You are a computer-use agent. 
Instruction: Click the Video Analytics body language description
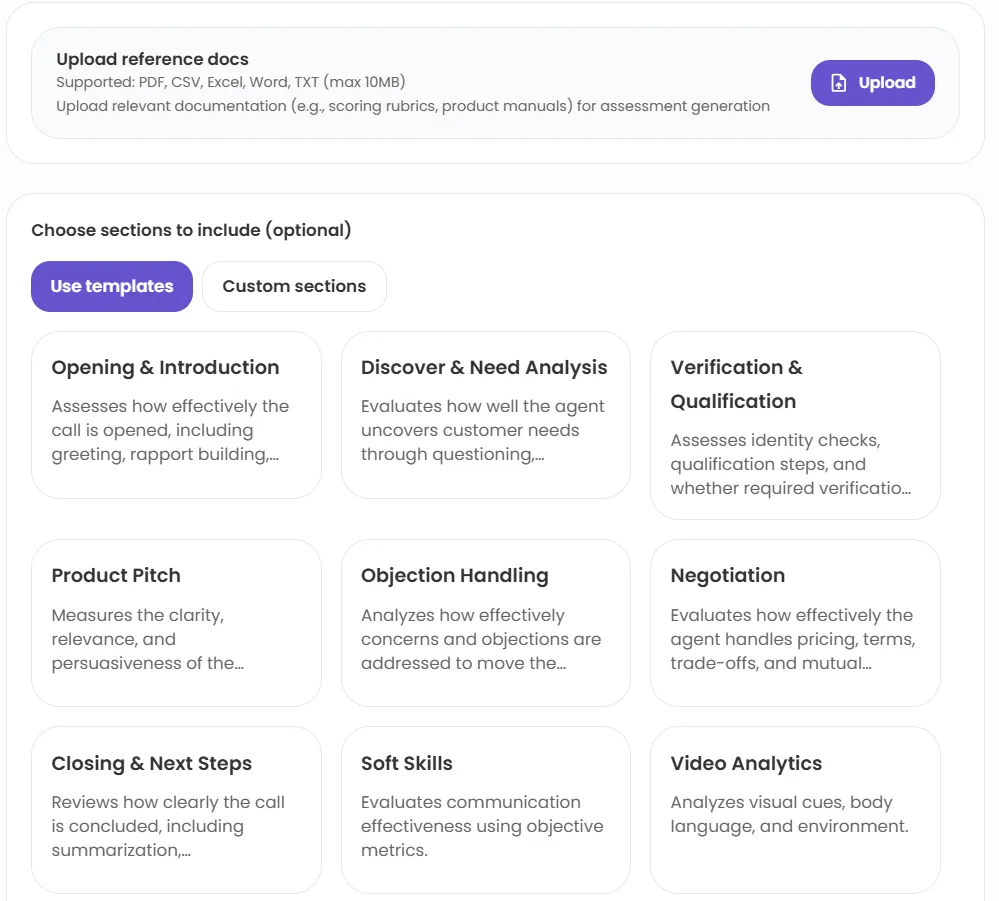[x=789, y=814]
